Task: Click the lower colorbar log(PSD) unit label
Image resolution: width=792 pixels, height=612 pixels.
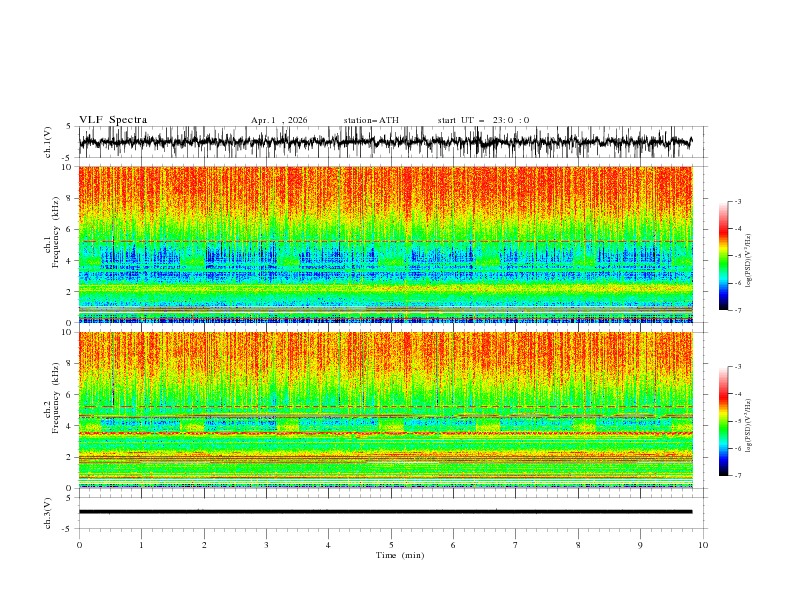Action: coord(749,426)
